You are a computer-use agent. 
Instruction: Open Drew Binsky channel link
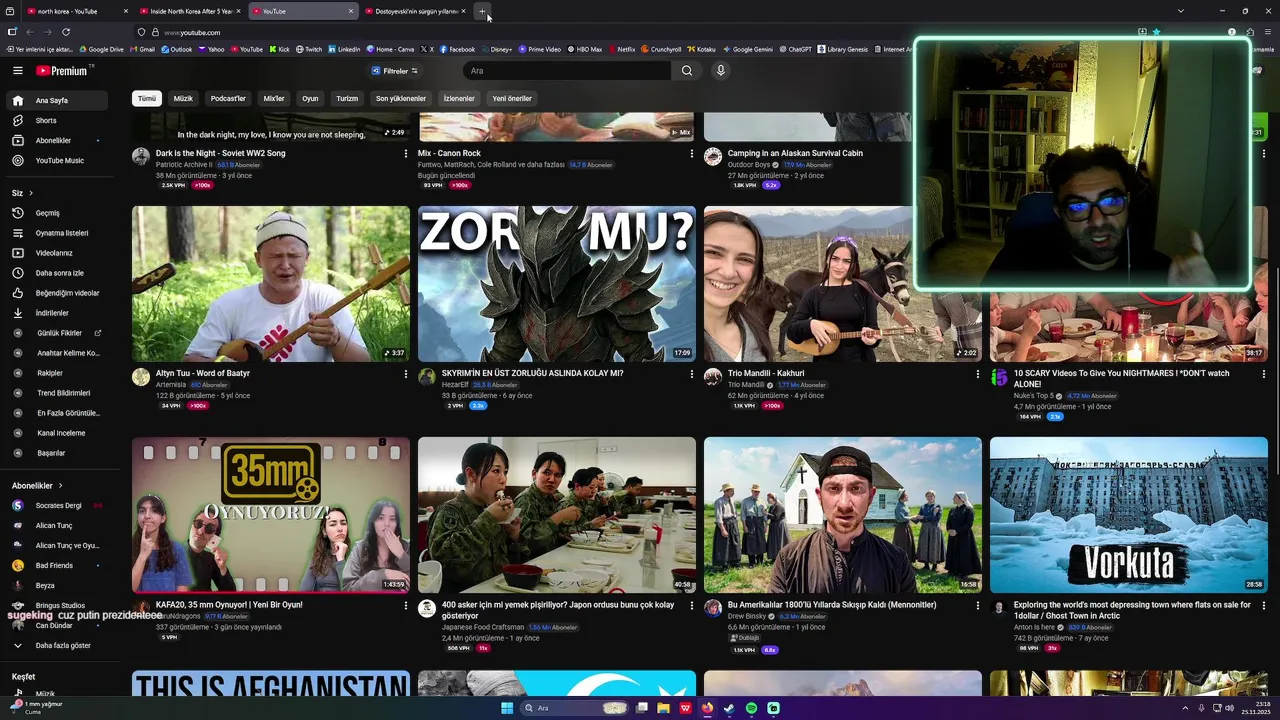click(x=746, y=616)
